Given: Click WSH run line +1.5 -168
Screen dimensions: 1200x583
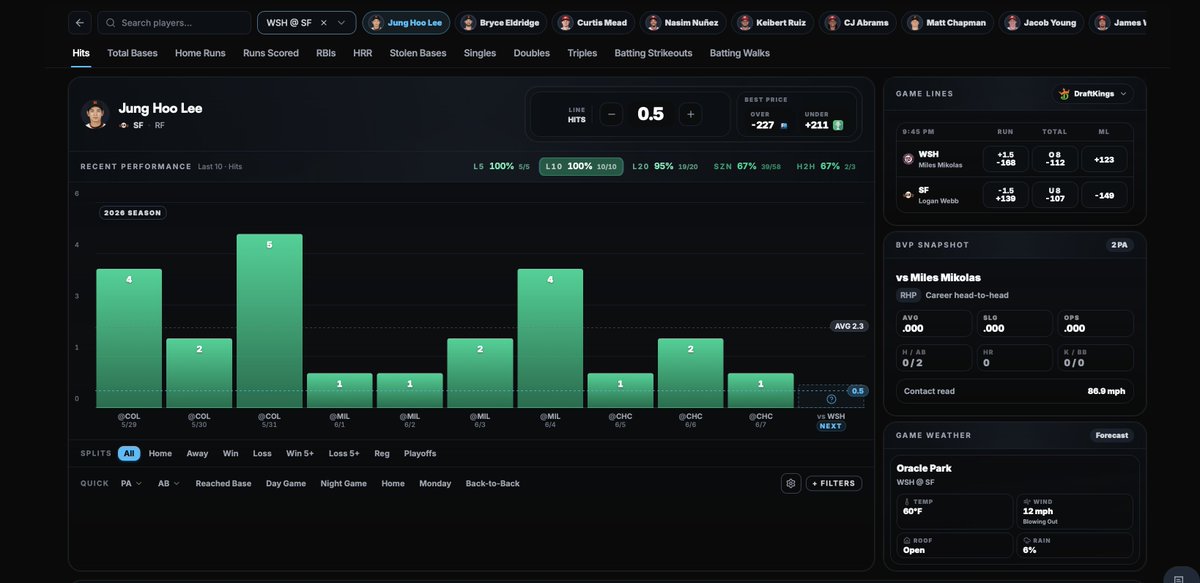Looking at the screenshot, I should coord(1006,159).
